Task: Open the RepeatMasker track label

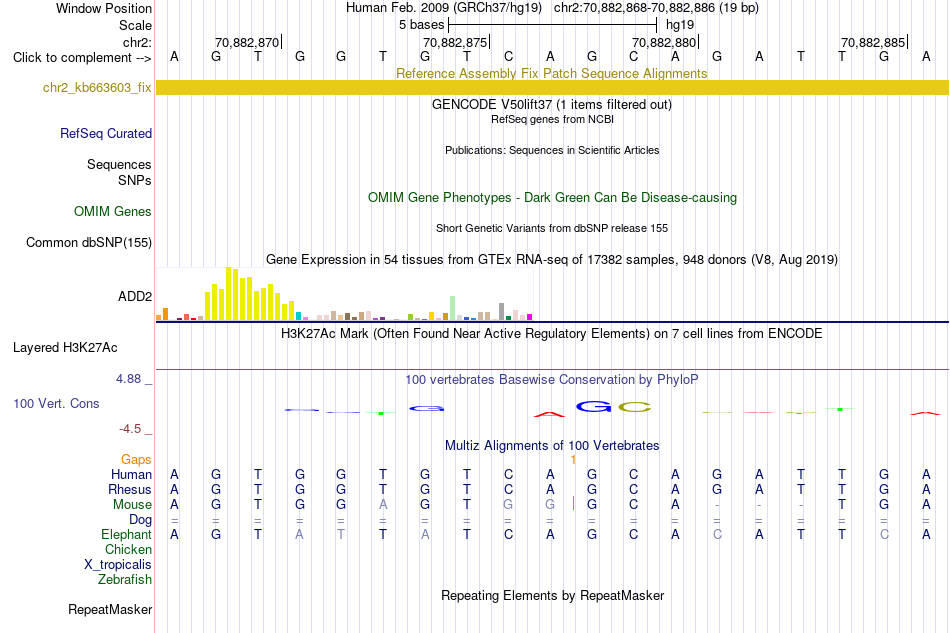Action: [x=110, y=609]
